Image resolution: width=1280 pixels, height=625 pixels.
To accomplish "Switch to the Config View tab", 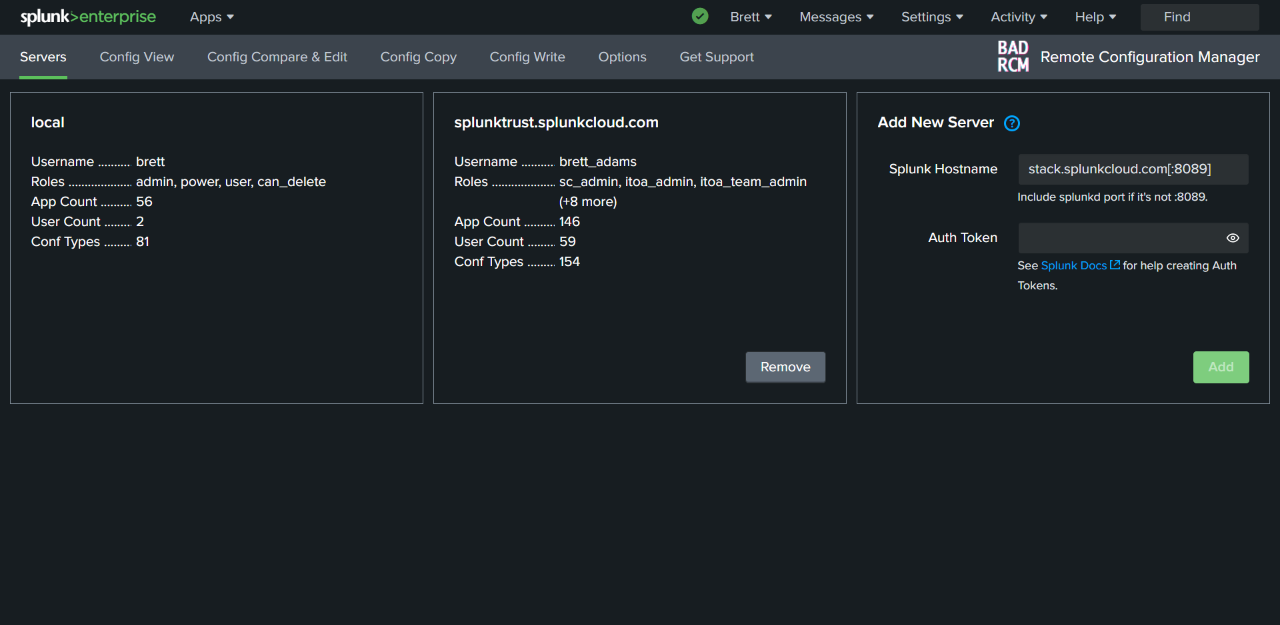I will point(137,57).
